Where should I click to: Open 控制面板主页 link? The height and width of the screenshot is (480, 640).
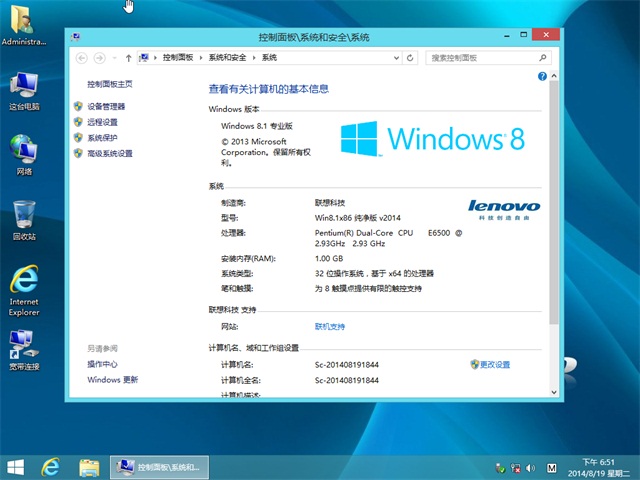(x=110, y=84)
